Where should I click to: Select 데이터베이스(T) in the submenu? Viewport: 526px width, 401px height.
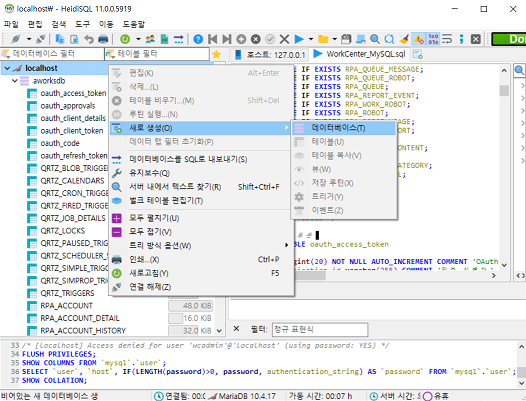[x=344, y=128]
